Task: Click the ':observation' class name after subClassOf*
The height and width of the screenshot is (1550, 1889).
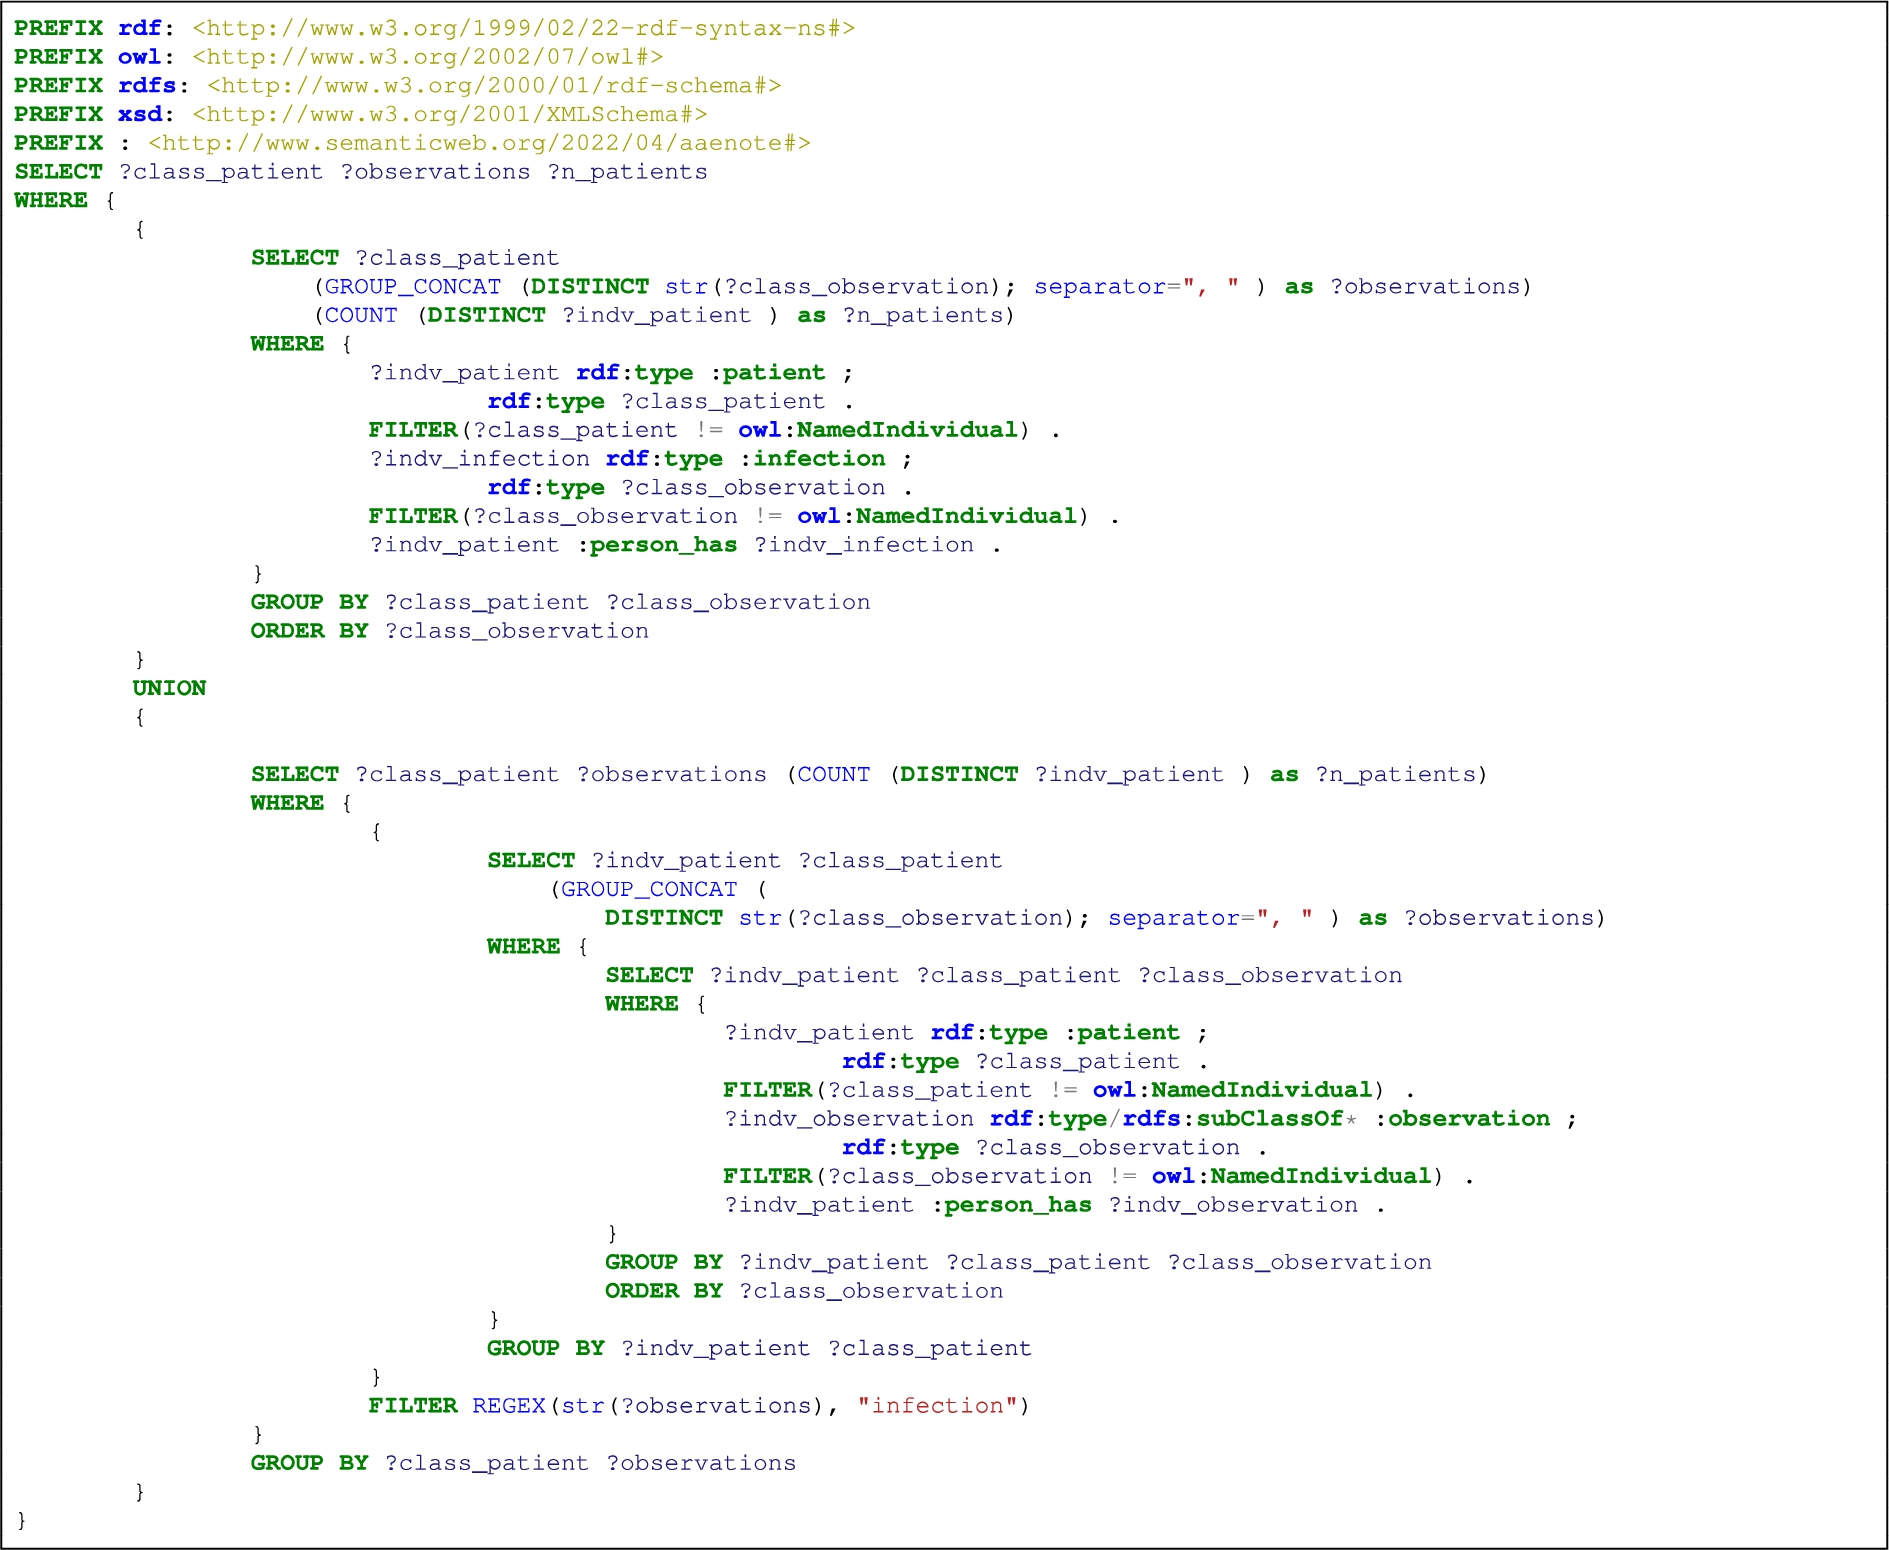Action: click(1462, 1119)
